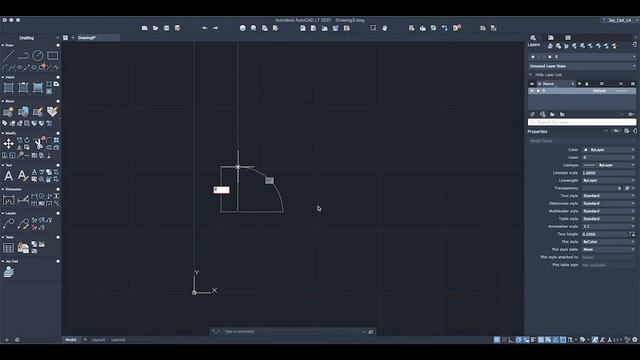Click the Redo arrow in toolbar
The width and height of the screenshot is (640, 360).
[216, 28]
